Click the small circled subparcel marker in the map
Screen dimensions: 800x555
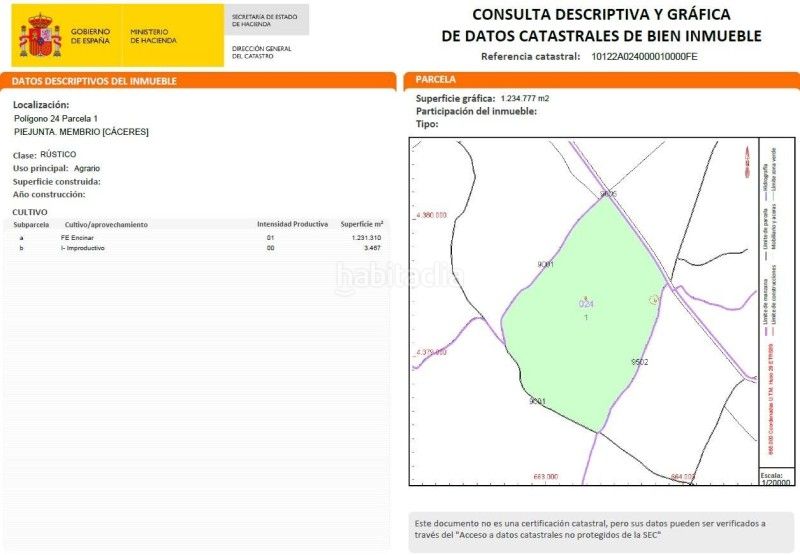pos(654,300)
